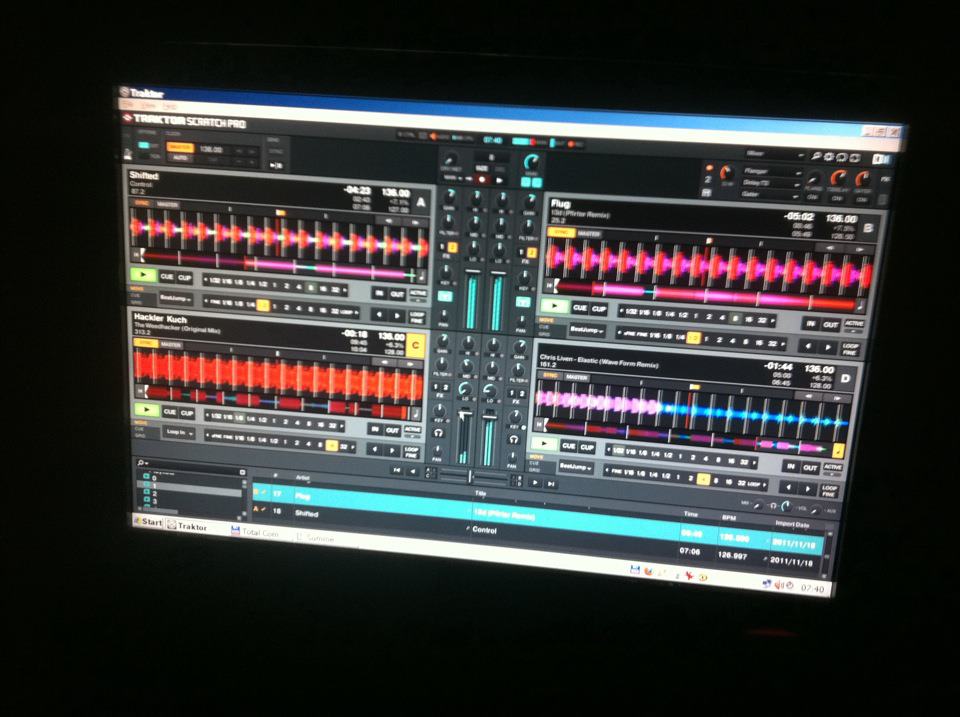Click the Title column header
Image resolution: width=960 pixels, height=717 pixels.
[x=479, y=493]
